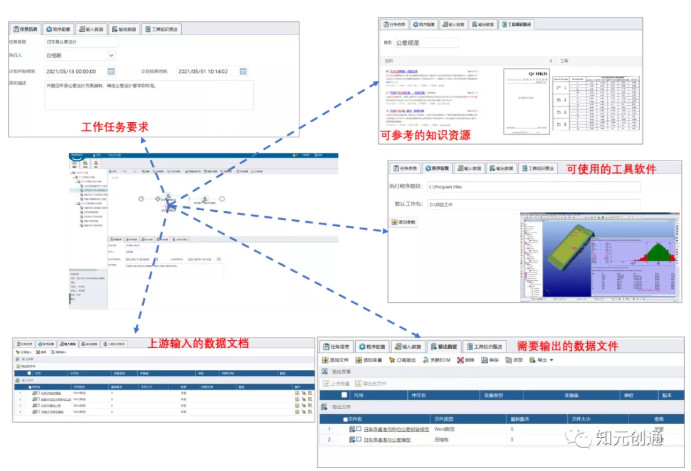Open calendar picker for planned end time 2021/05/31

[x=243, y=71]
